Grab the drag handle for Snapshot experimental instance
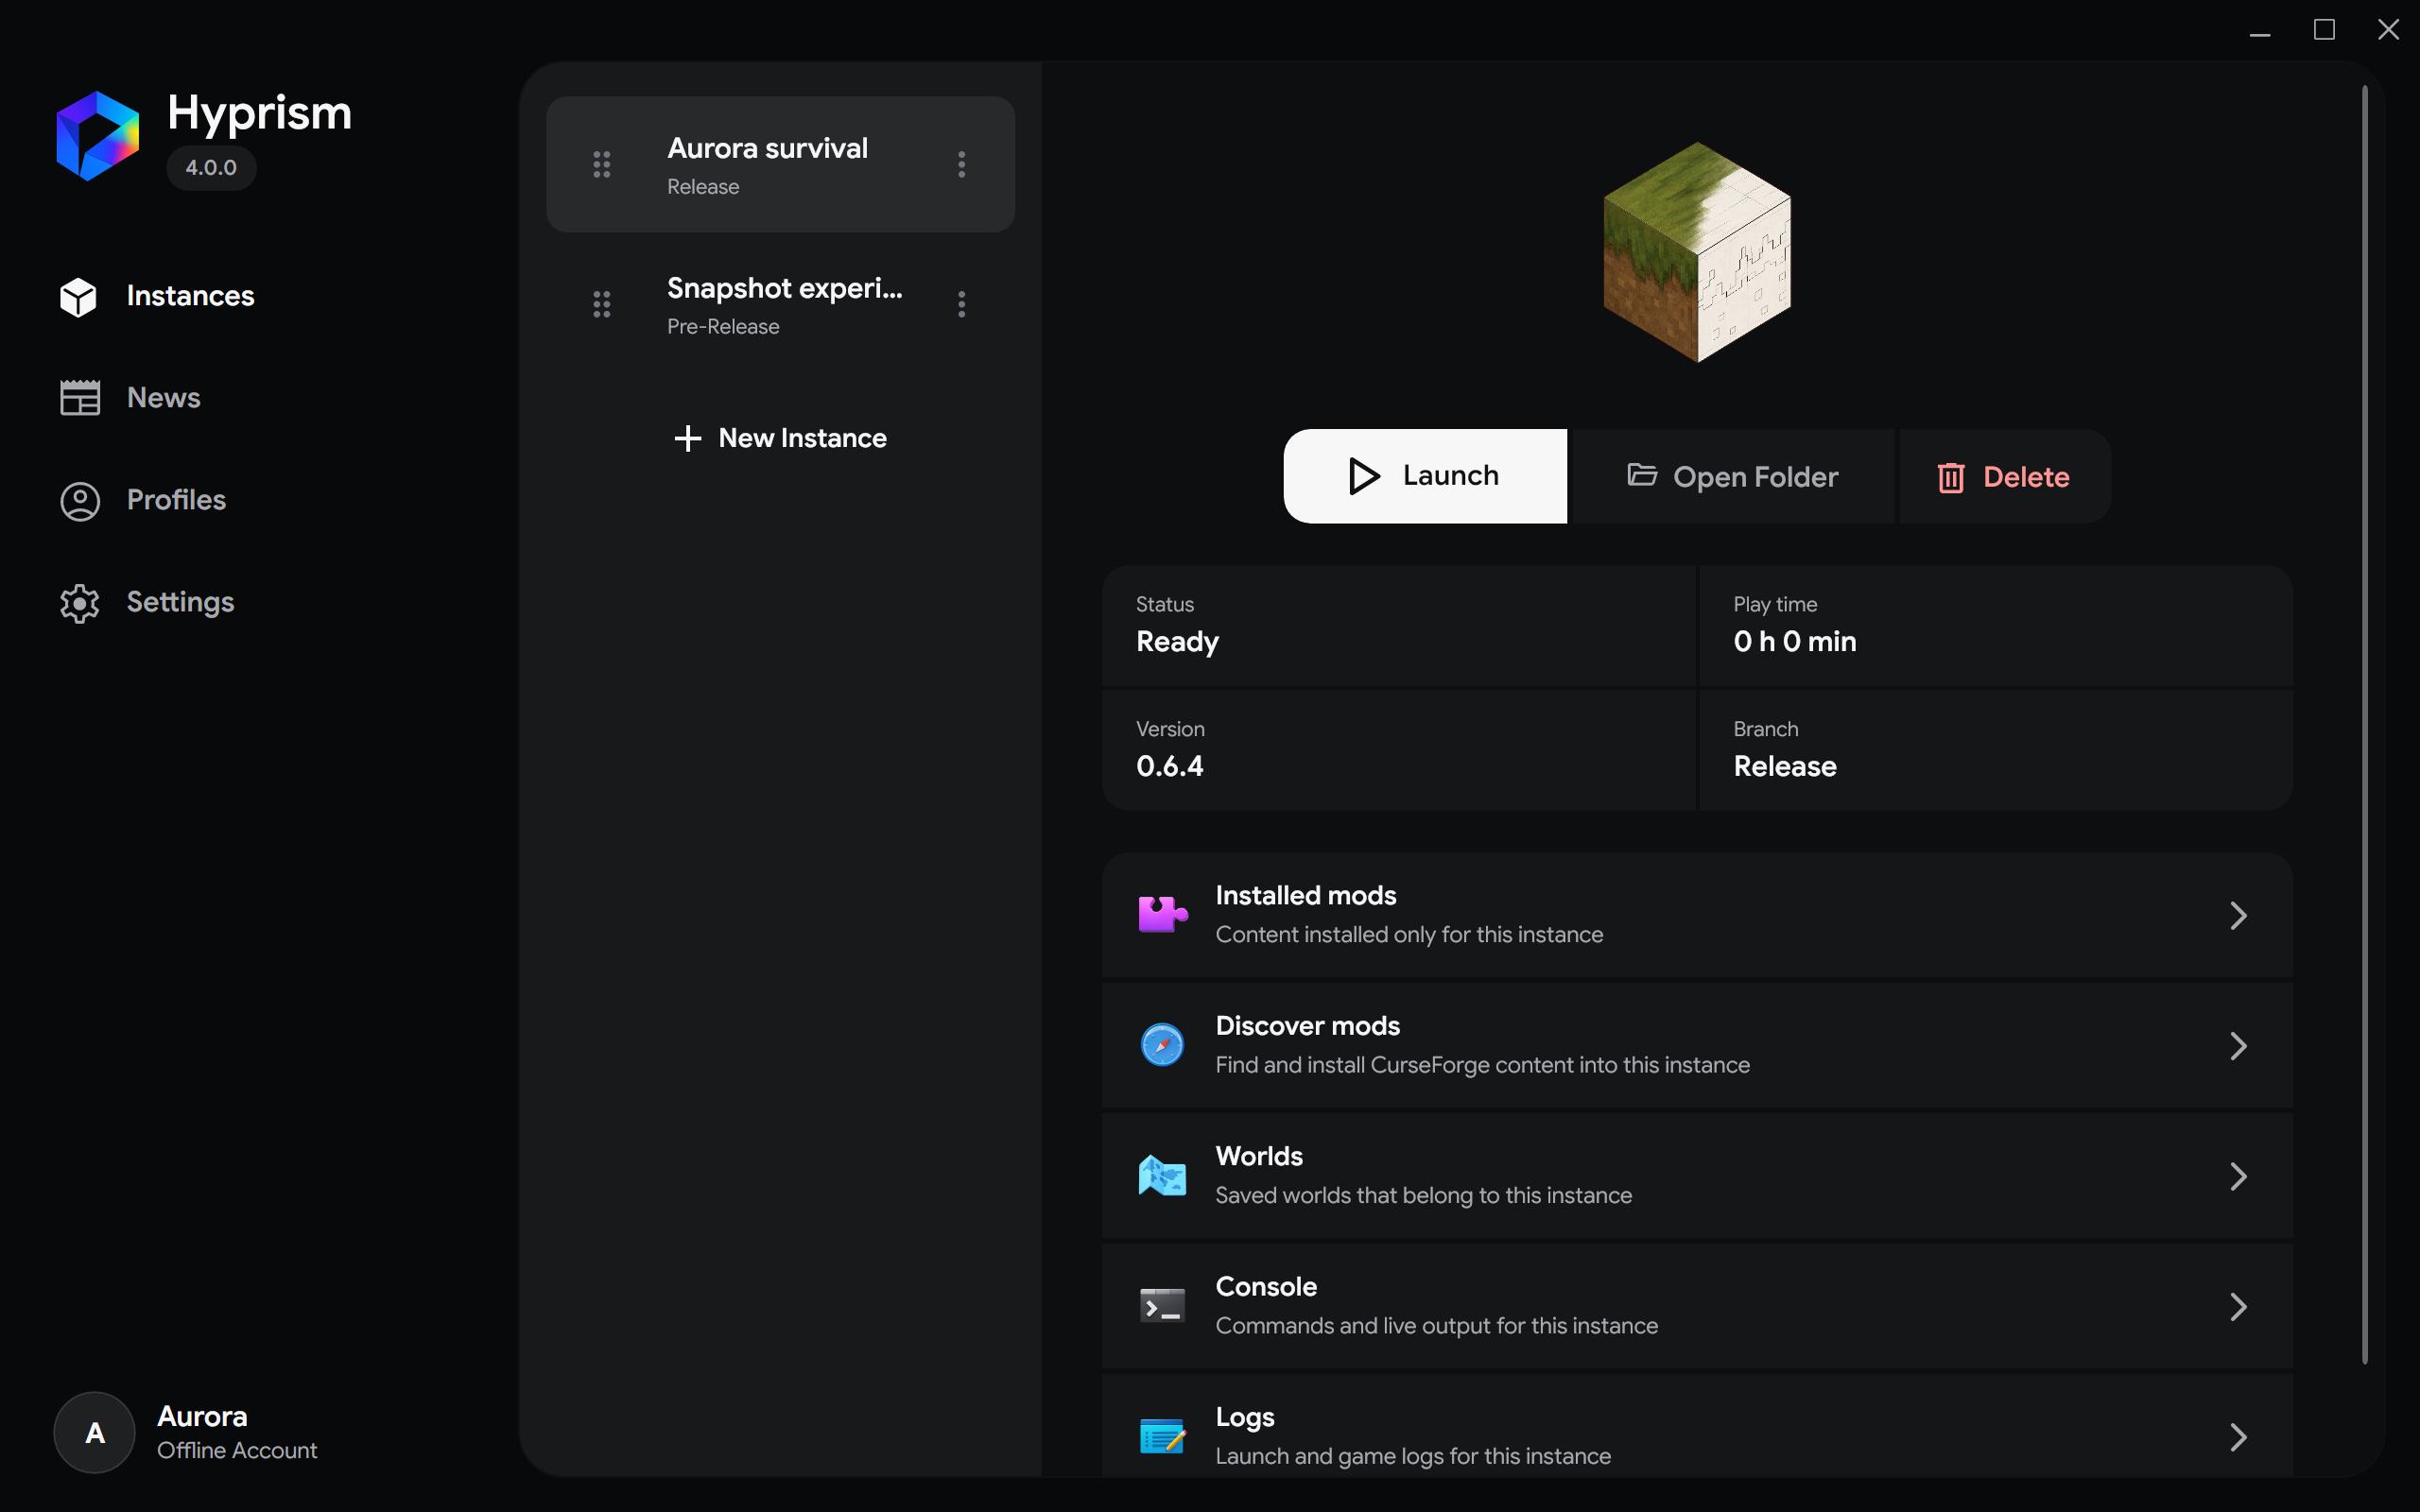 602,304
